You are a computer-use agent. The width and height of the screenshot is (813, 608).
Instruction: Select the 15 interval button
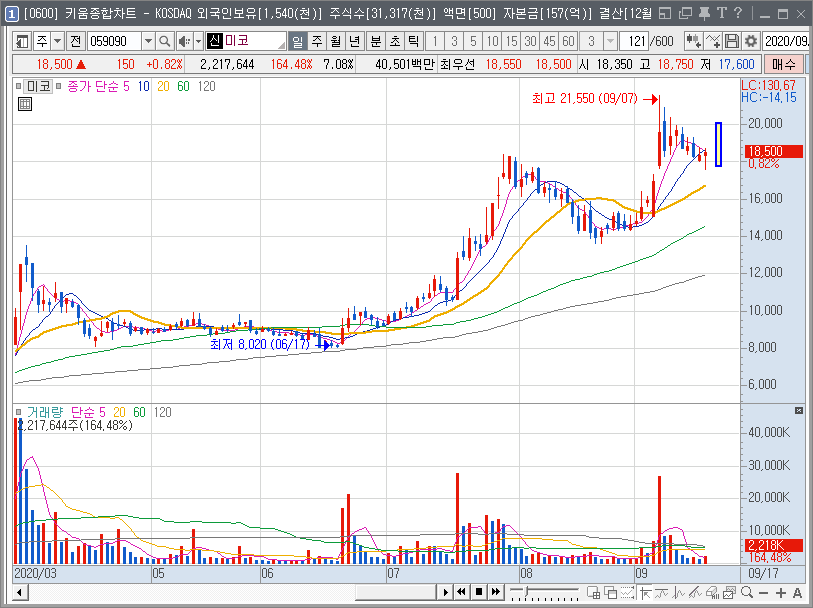[x=511, y=41]
